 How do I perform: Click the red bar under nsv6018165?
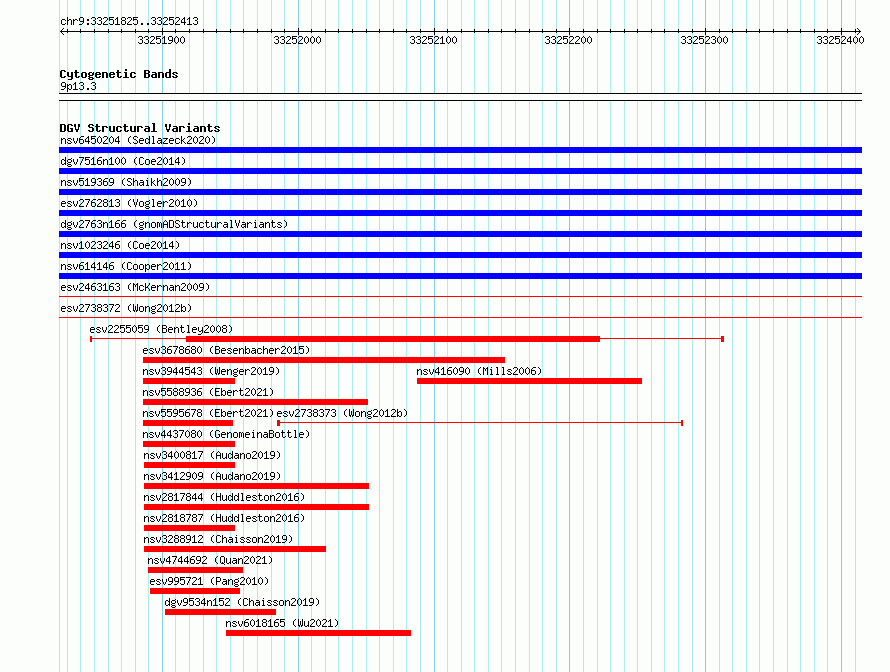click(x=318, y=633)
